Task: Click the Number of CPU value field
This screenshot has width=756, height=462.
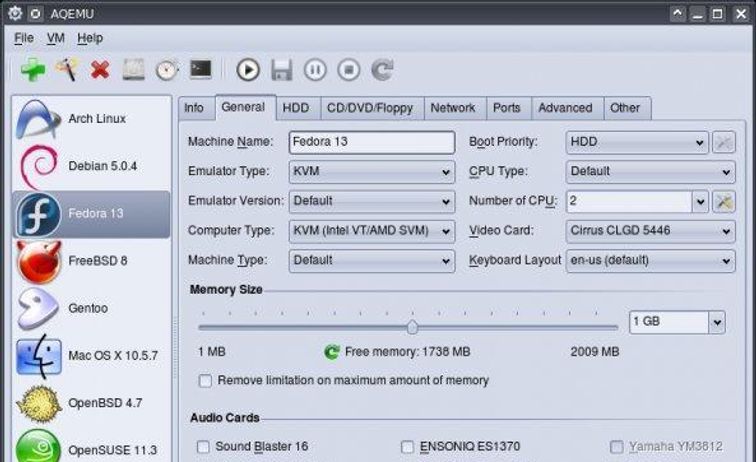Action: click(629, 201)
